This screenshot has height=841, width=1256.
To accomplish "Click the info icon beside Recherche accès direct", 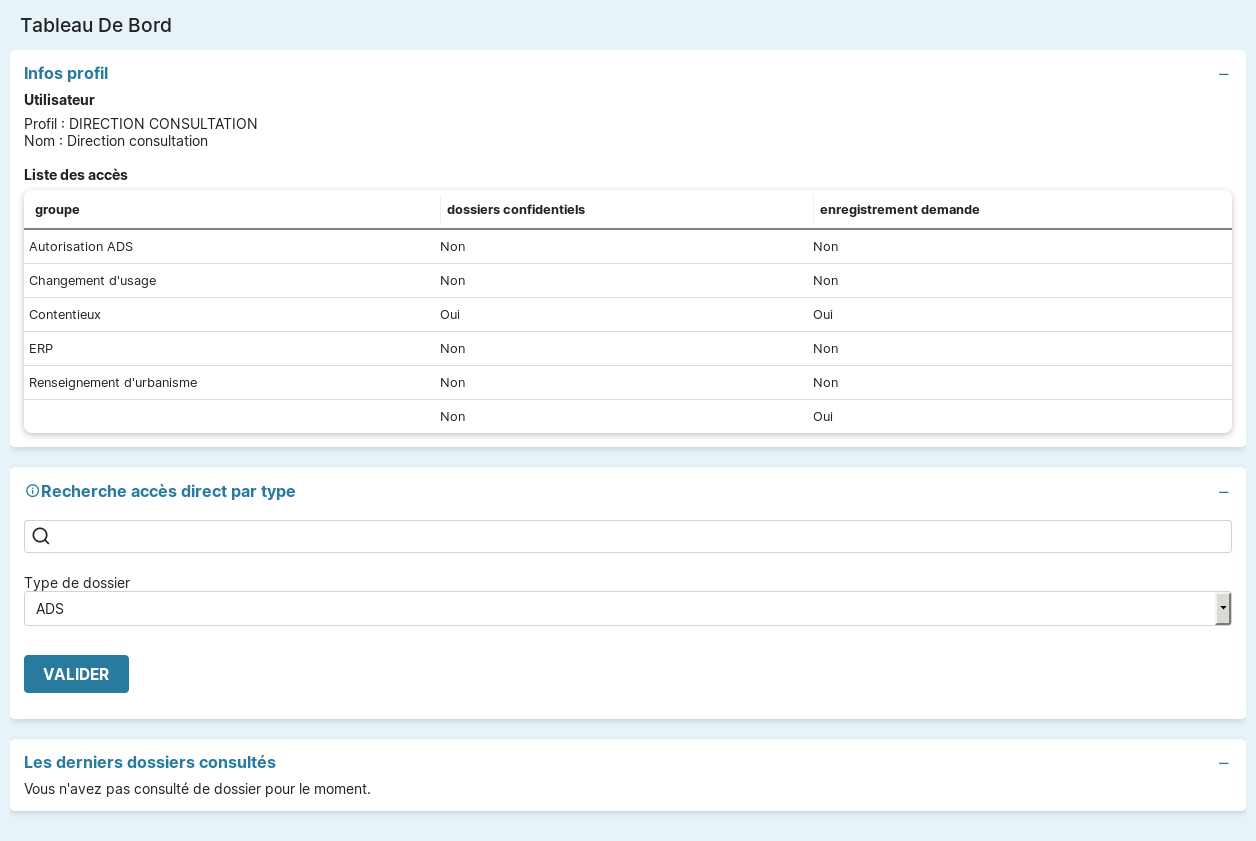I will (32, 491).
